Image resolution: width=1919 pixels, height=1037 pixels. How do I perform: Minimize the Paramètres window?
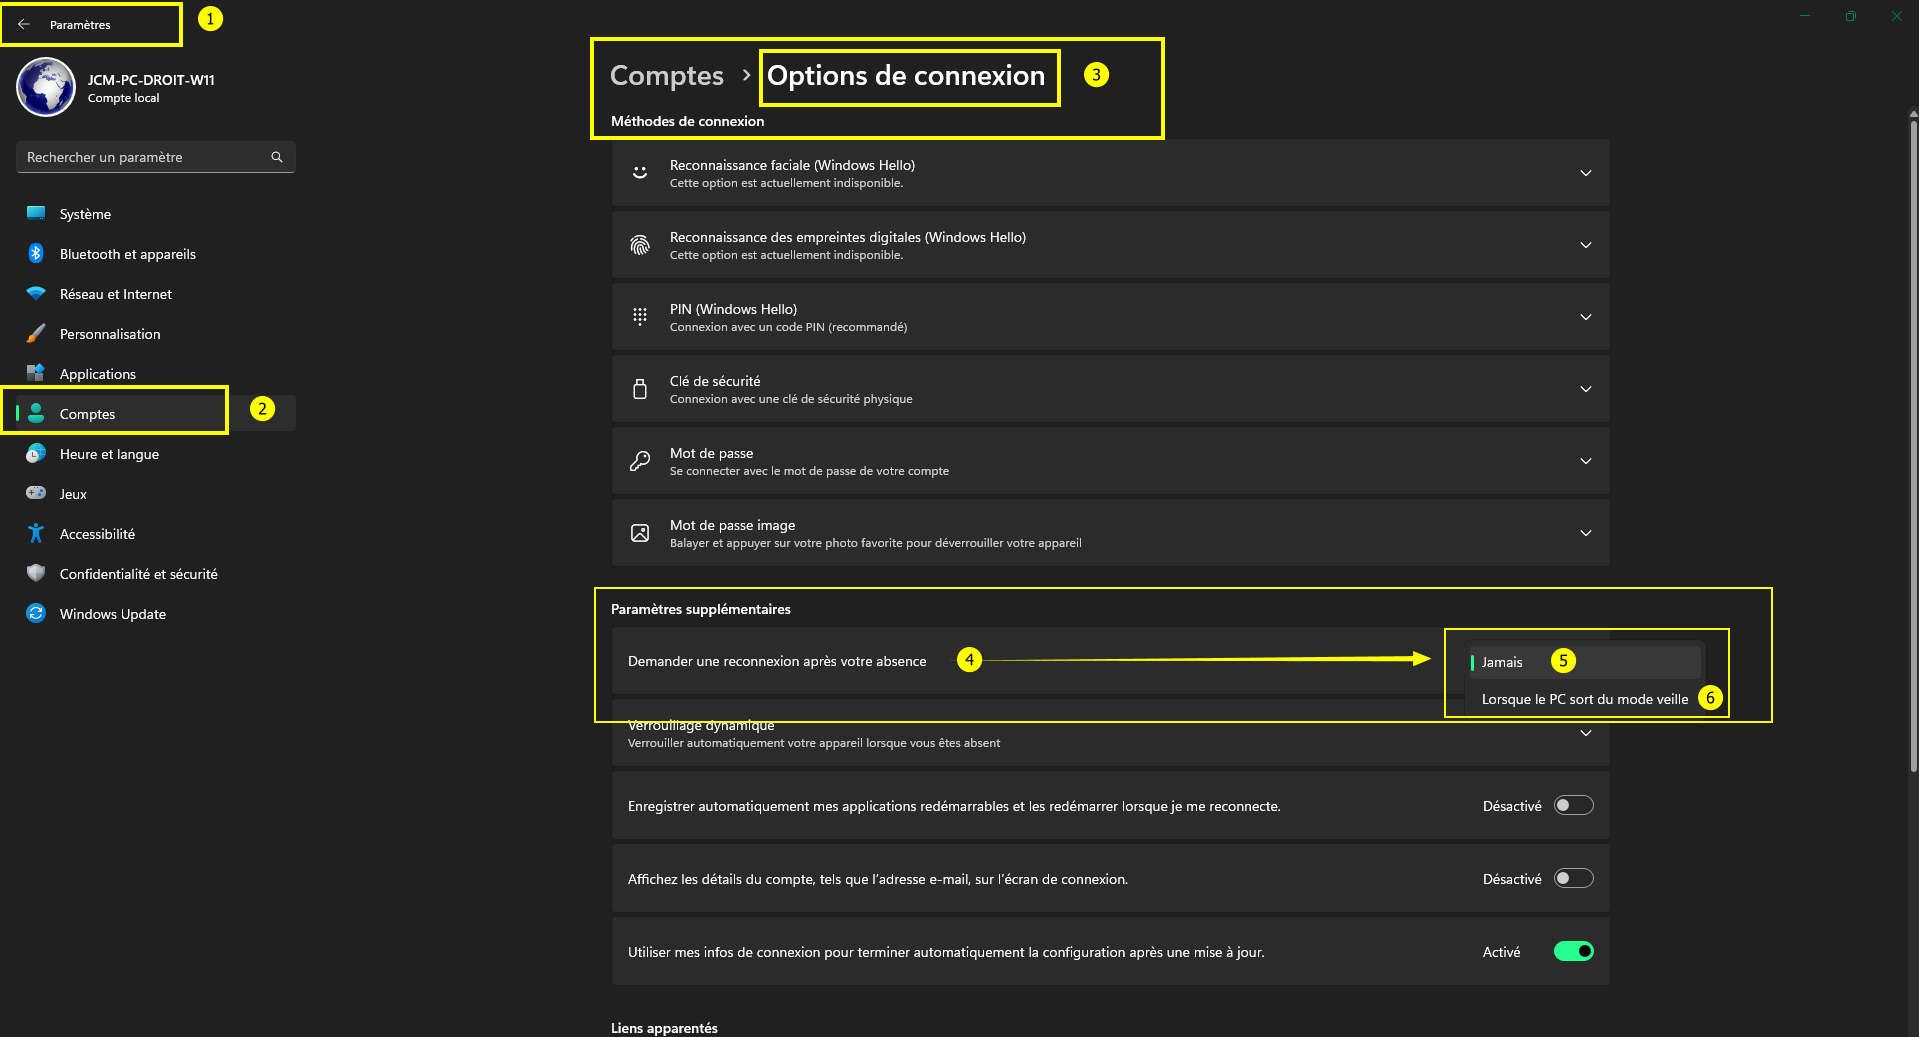(1805, 16)
